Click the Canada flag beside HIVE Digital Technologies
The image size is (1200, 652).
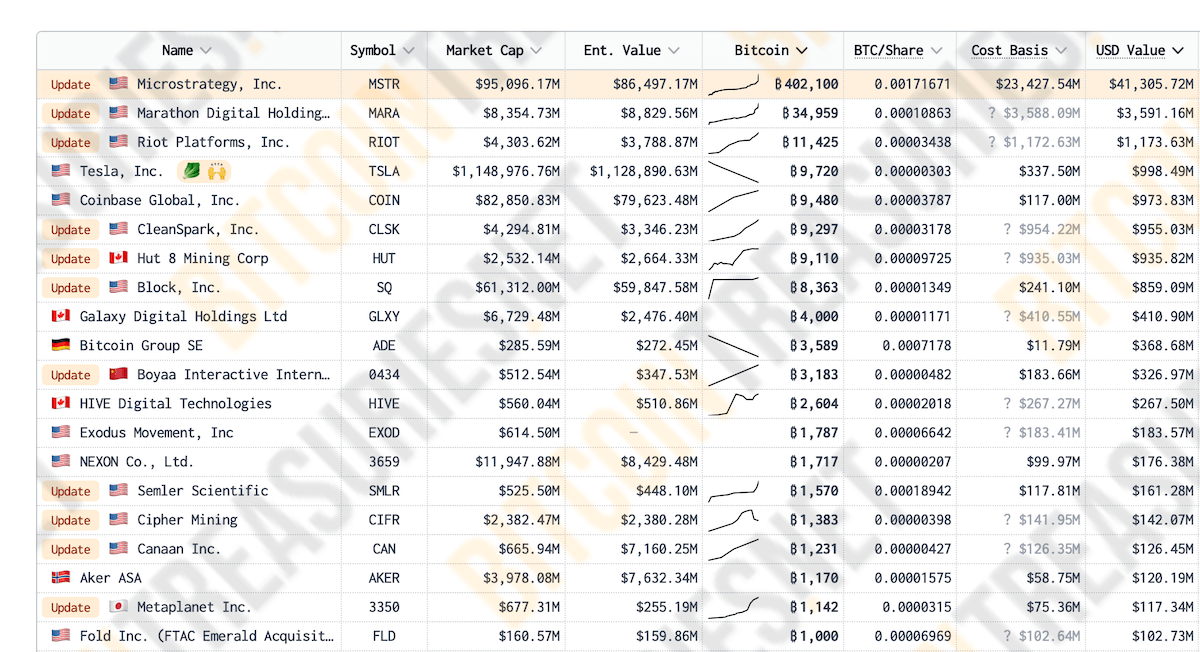pos(61,403)
